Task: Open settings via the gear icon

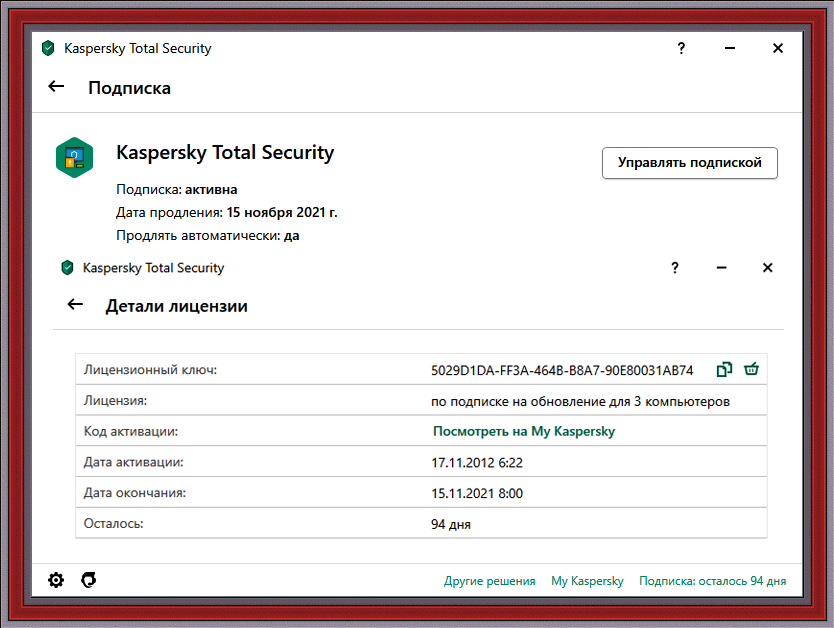Action: (x=56, y=580)
